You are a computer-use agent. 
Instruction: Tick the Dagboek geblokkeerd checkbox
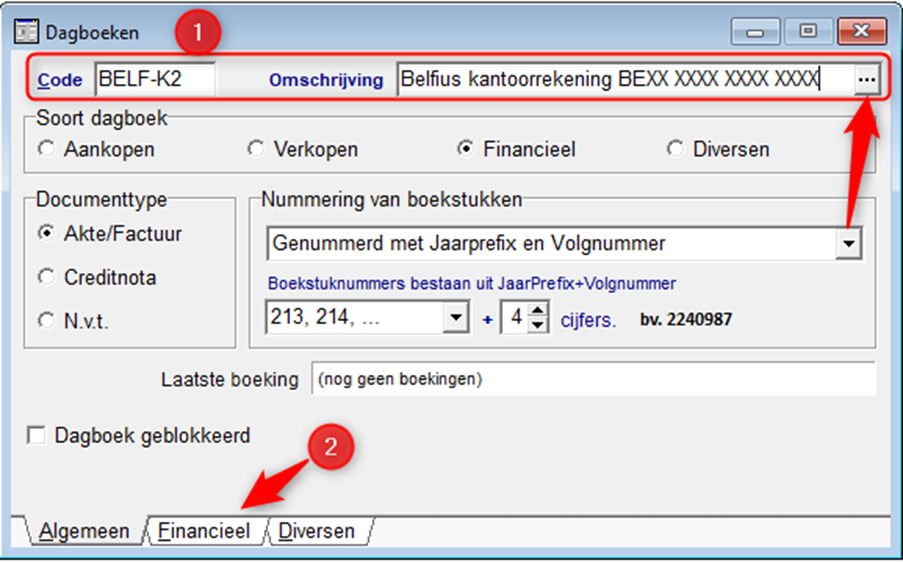coord(36,435)
